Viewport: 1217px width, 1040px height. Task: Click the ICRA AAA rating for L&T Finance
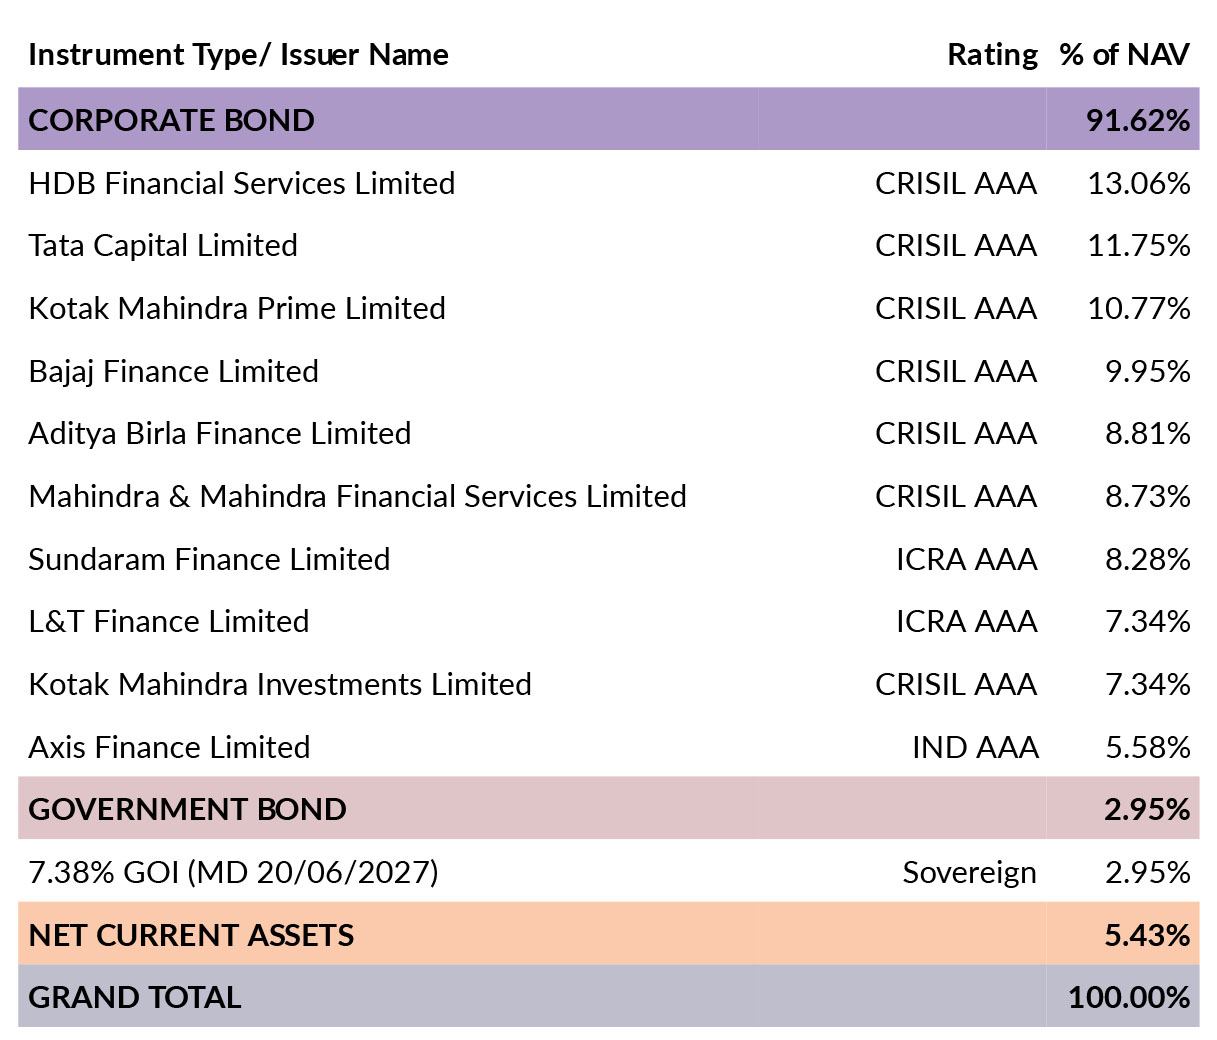[x=966, y=622]
